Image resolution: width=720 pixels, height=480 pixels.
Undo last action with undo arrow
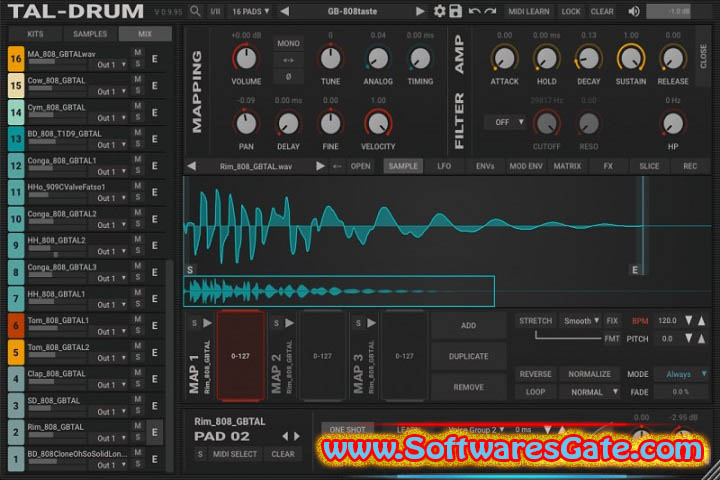tap(474, 11)
